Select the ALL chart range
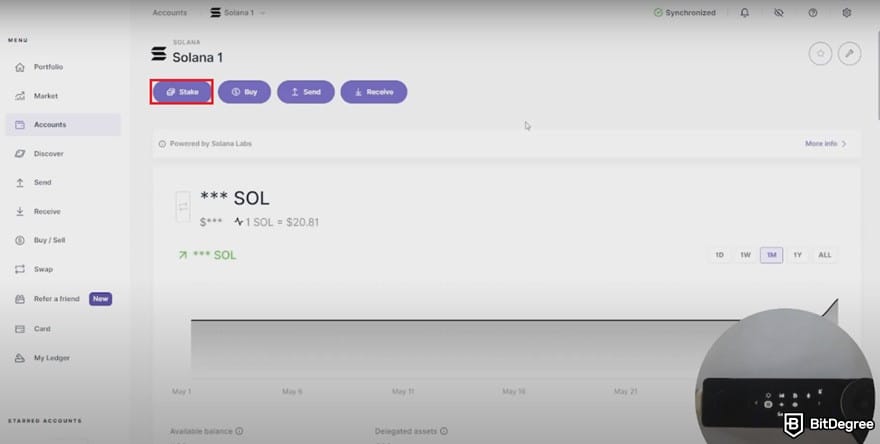The width and height of the screenshot is (880, 444). [x=824, y=255]
